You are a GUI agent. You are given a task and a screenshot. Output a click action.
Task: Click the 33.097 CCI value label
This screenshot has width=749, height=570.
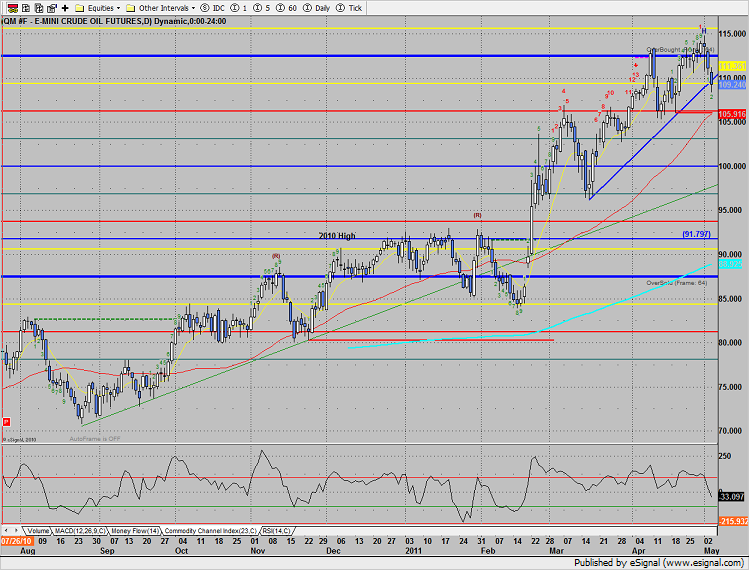[x=732, y=497]
